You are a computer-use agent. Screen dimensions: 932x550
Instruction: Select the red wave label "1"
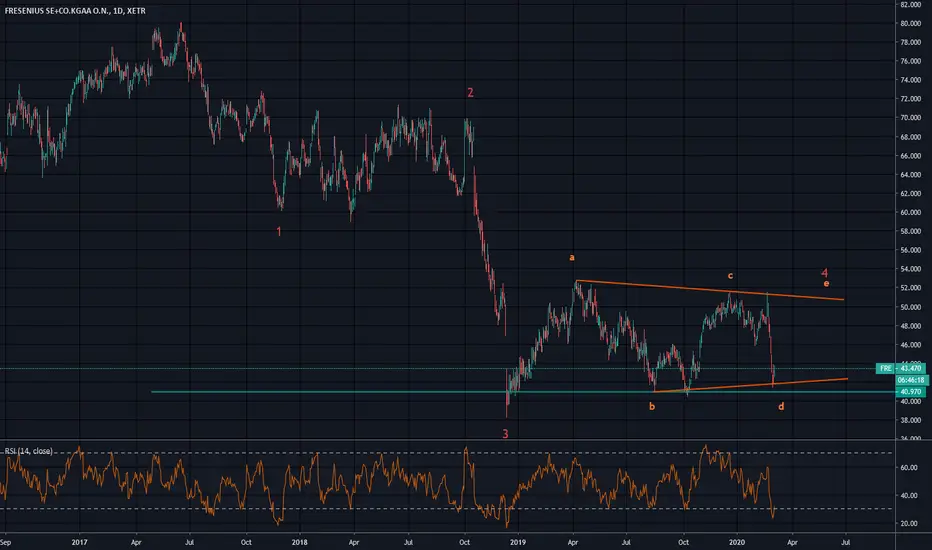(279, 231)
